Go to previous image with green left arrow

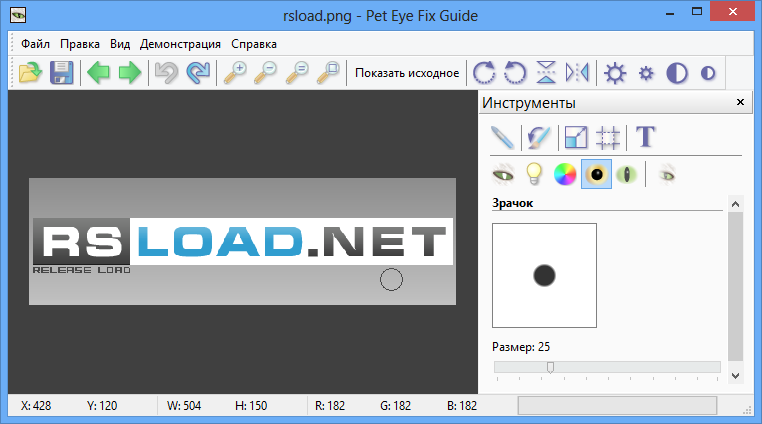(98, 73)
